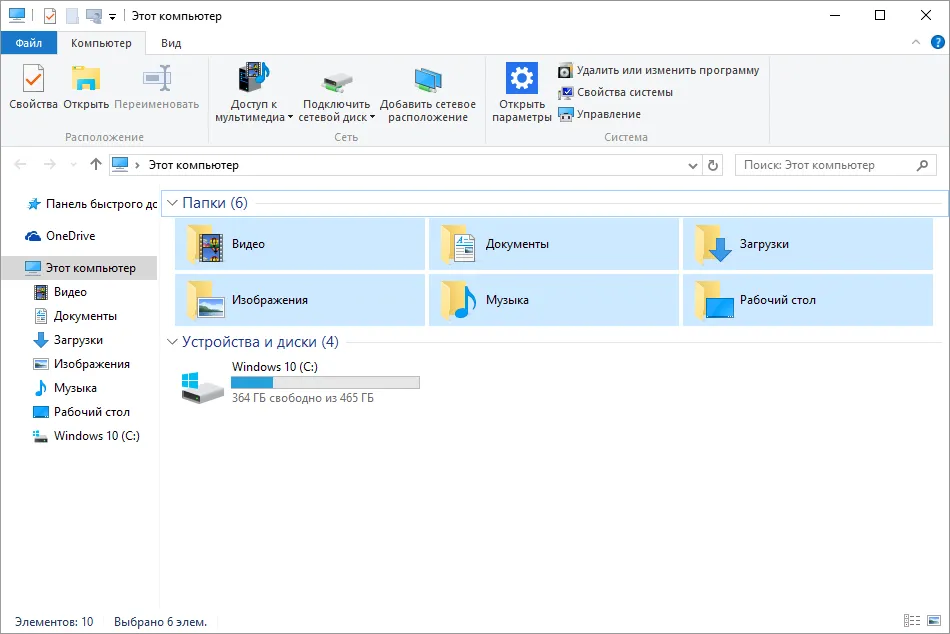Select the Документы folder tile
Image resolution: width=950 pixels, height=634 pixels.
tap(554, 244)
